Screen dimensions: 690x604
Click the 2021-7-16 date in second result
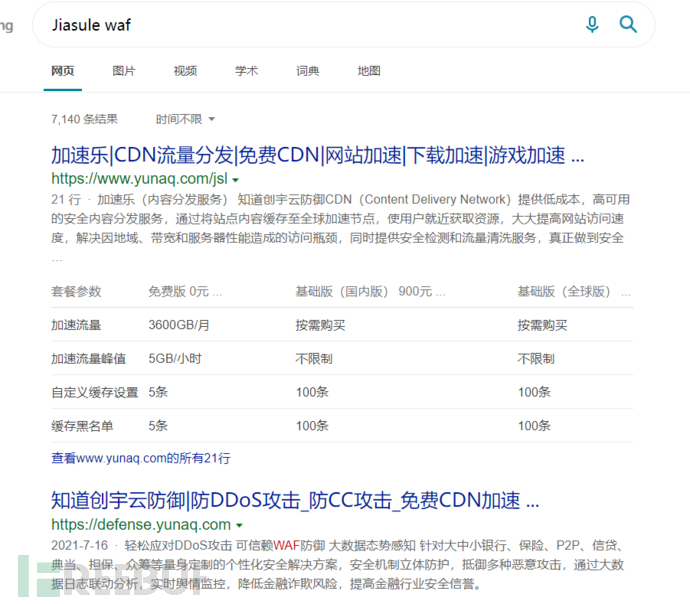point(79,545)
